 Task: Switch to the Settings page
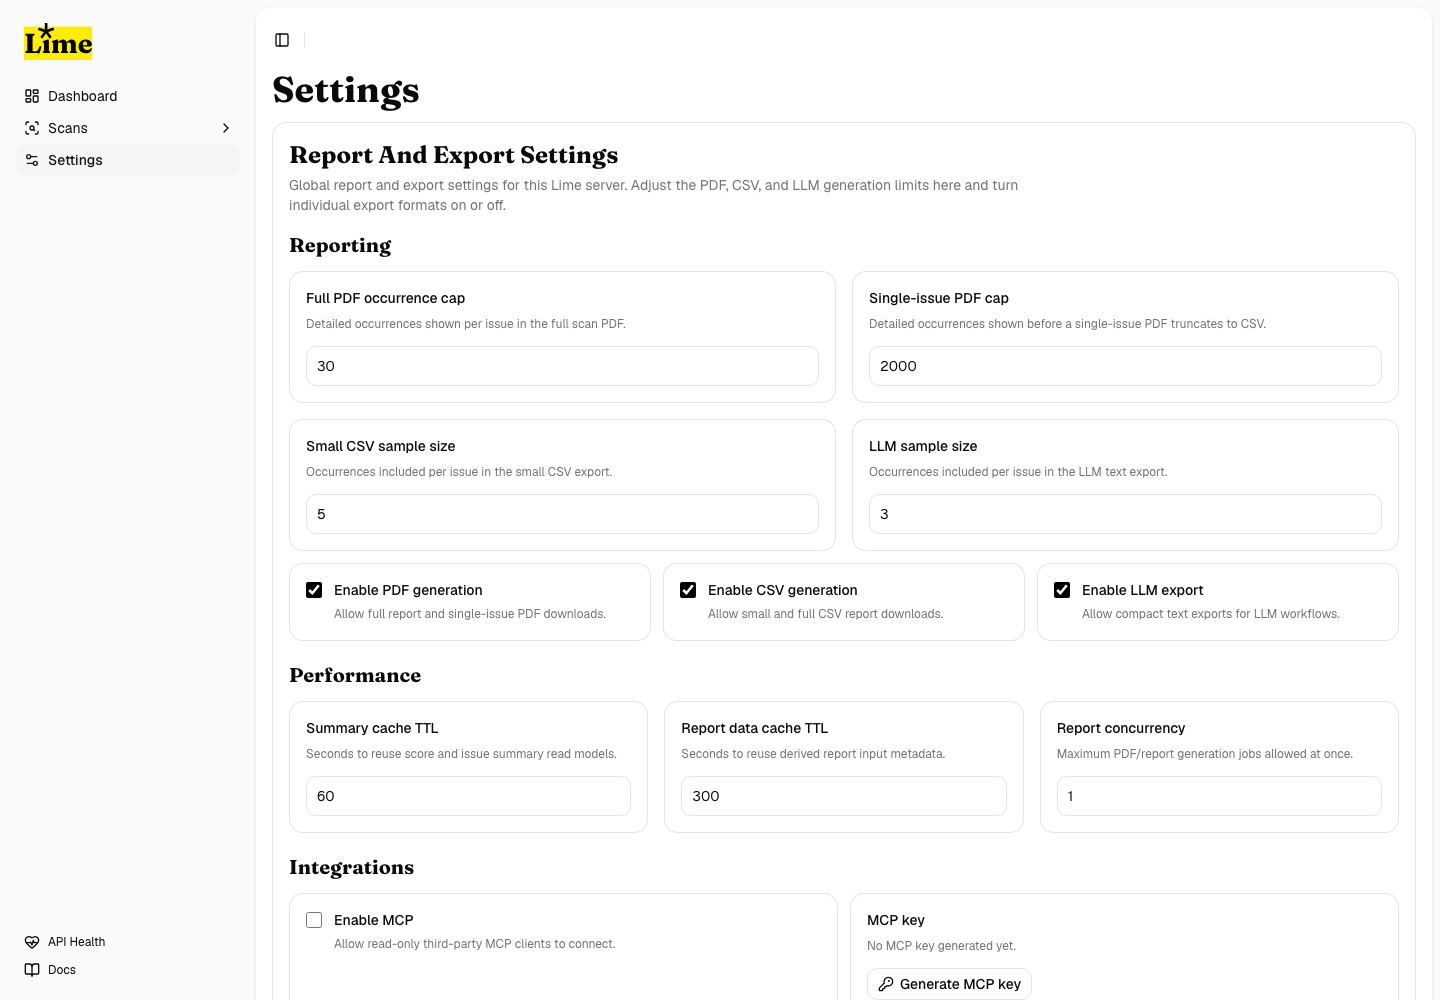[75, 160]
